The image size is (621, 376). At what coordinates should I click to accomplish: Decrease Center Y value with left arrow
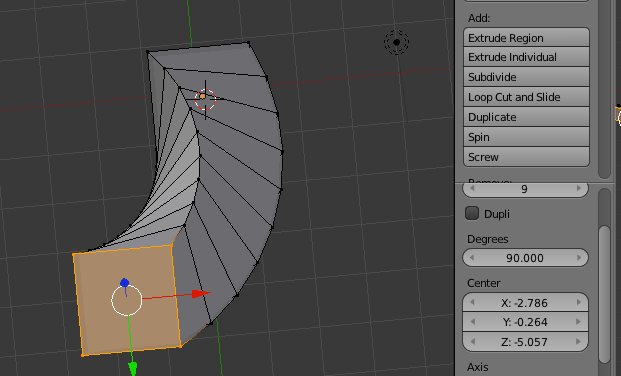tap(472, 322)
